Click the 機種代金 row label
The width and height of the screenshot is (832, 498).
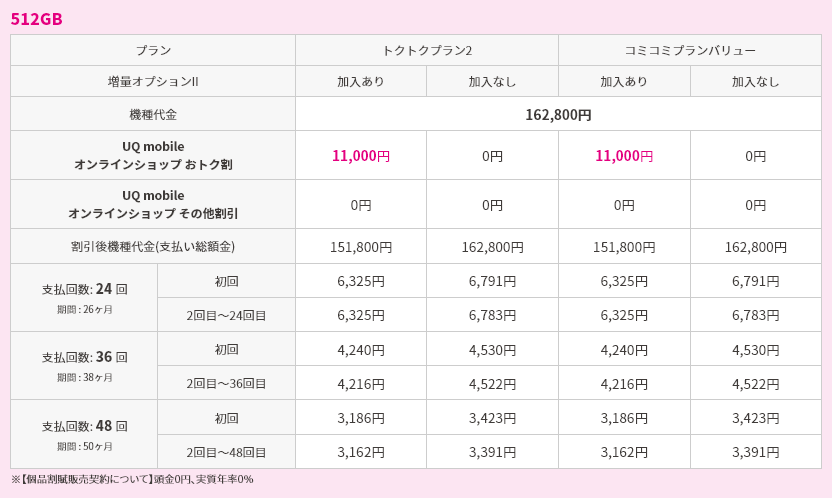point(153,114)
